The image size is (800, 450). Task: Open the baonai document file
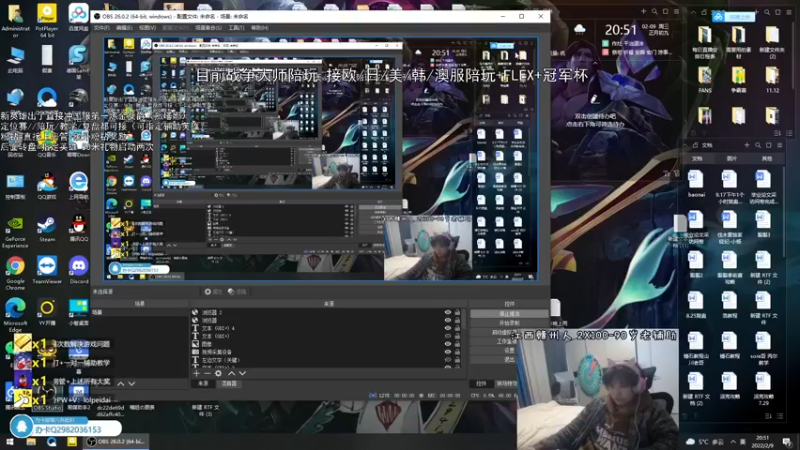tap(696, 184)
